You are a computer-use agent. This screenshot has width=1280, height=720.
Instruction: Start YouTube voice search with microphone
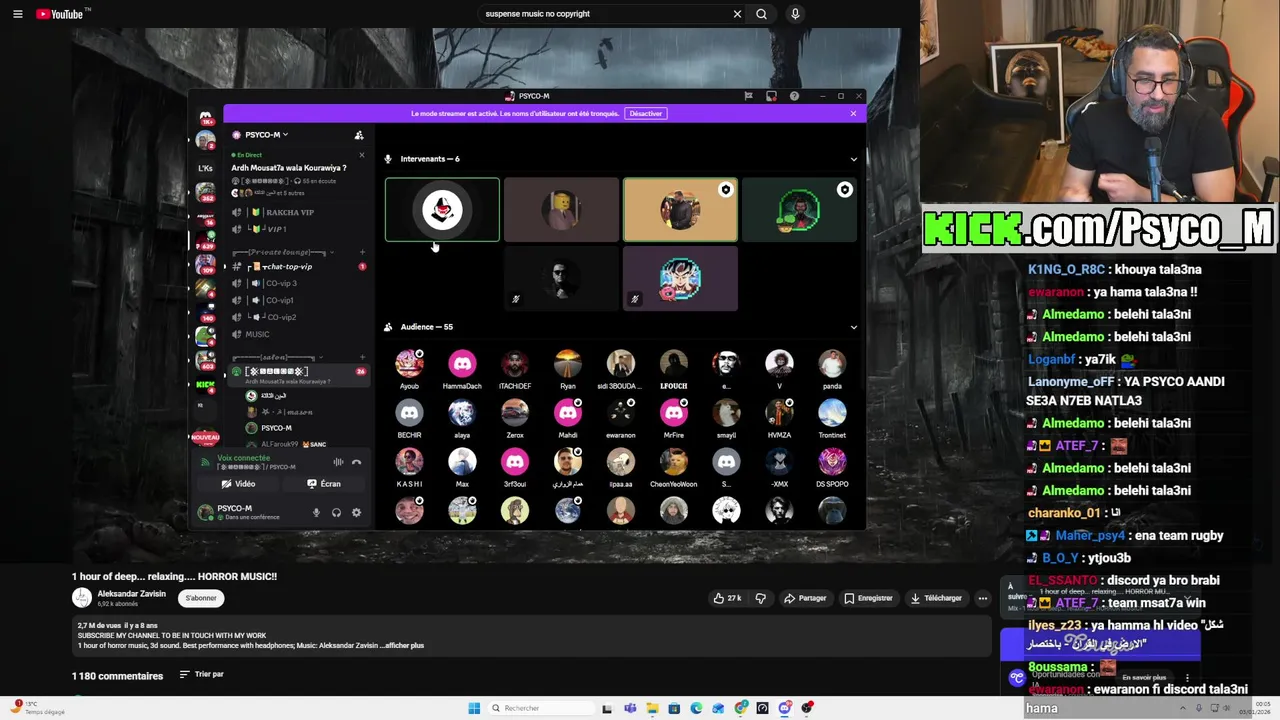point(795,14)
